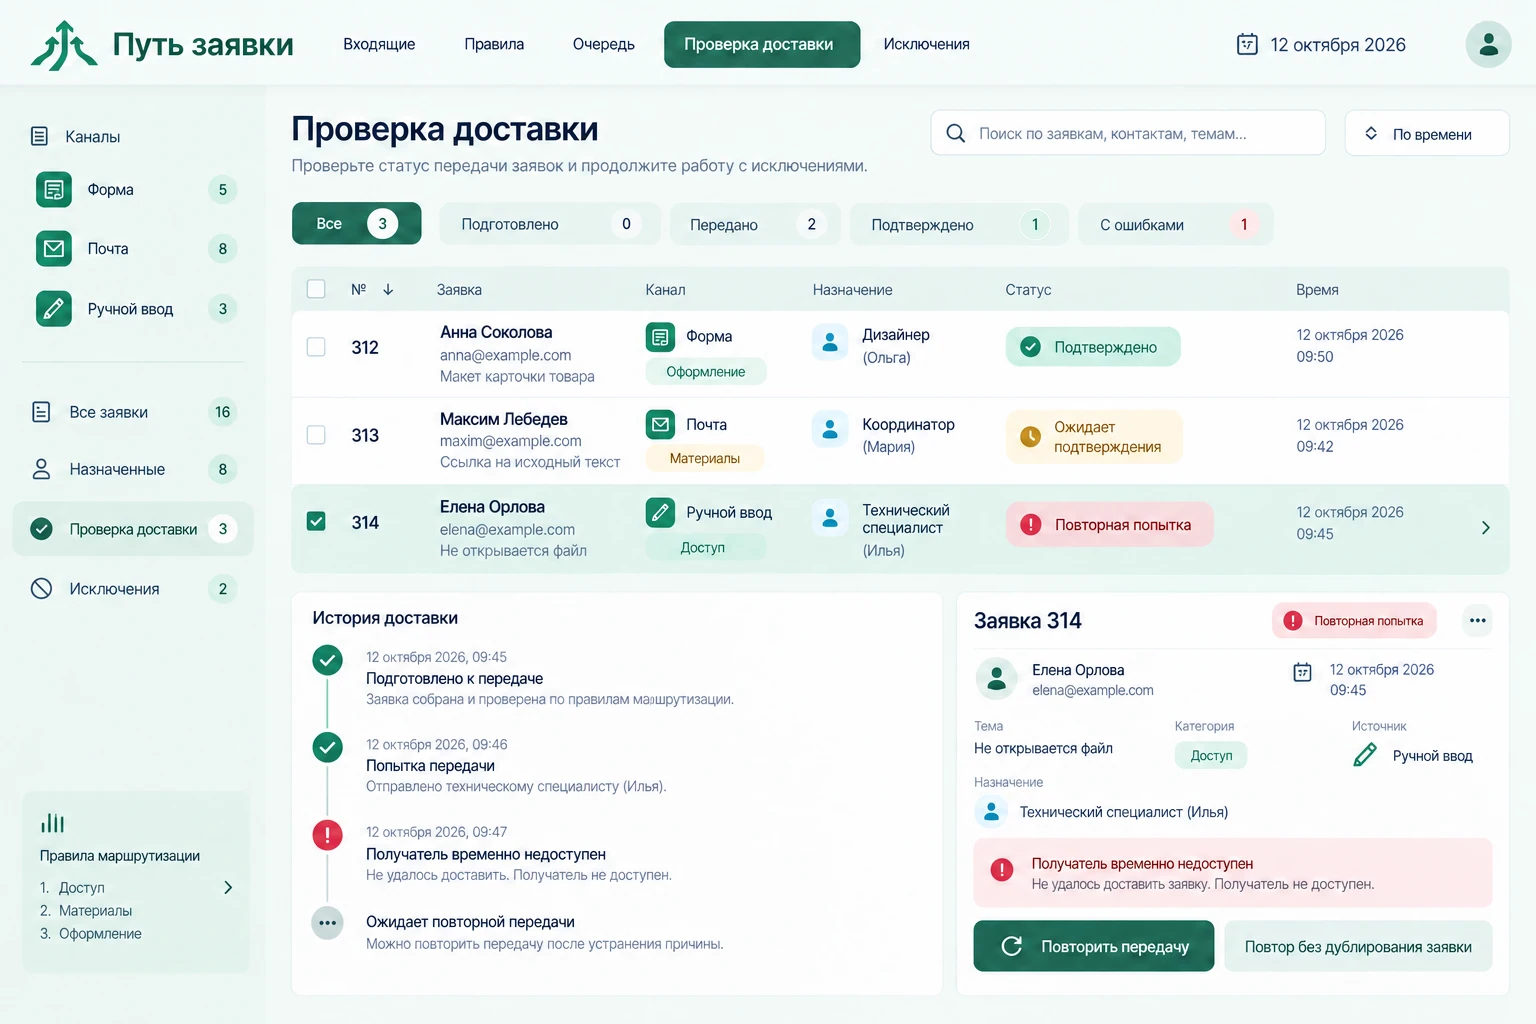Click the Все заявки document icon
This screenshot has height=1024, width=1536.
coord(41,412)
